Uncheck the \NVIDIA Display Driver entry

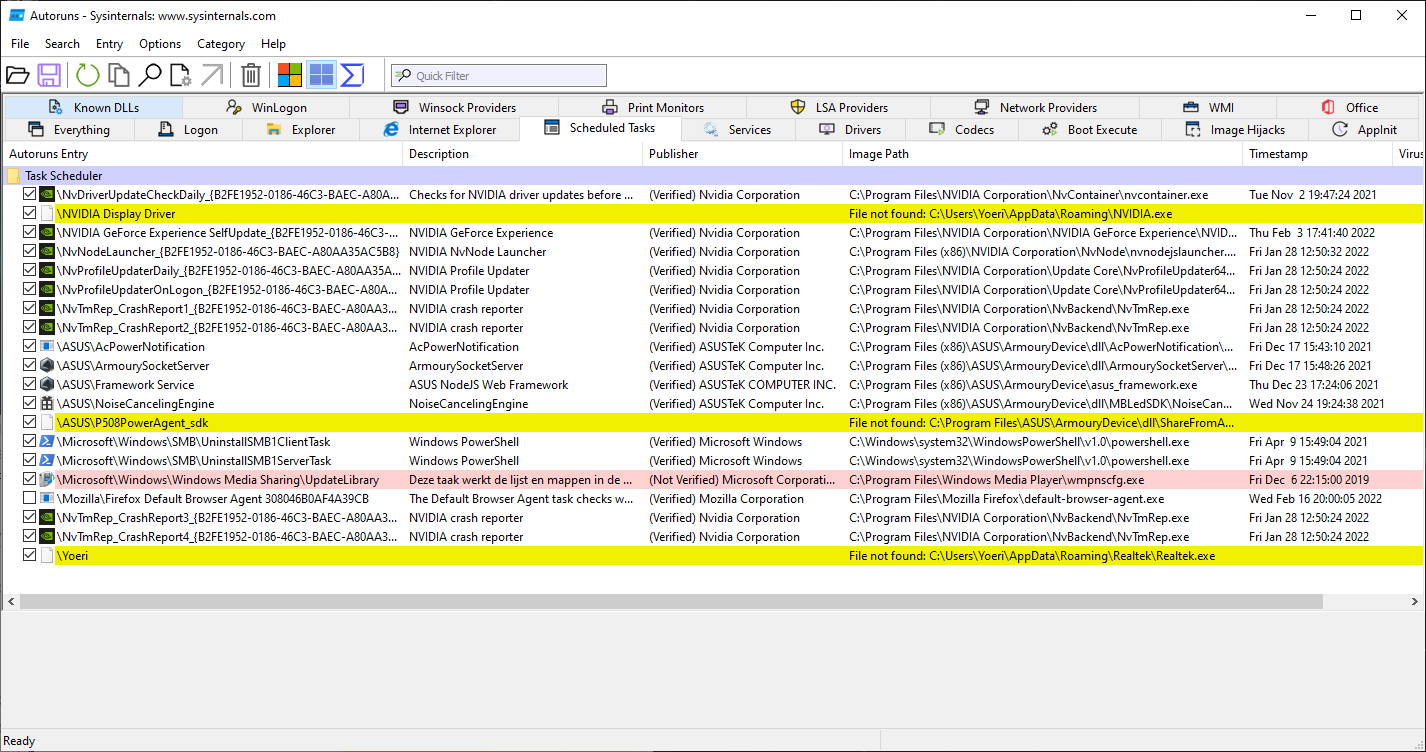(30, 214)
